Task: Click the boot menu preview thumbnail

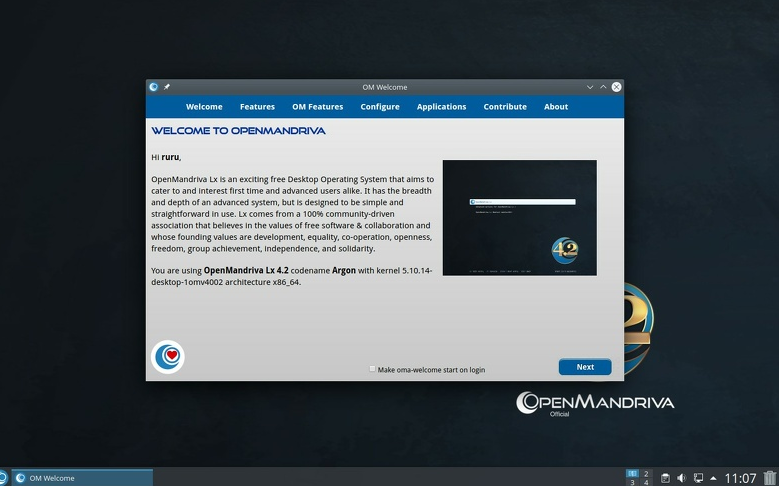Action: 520,218
